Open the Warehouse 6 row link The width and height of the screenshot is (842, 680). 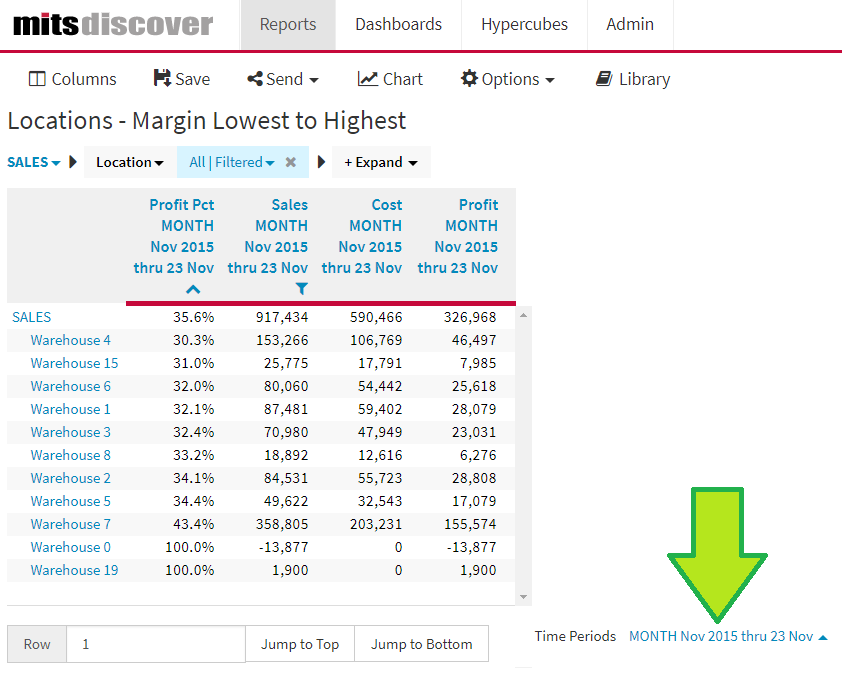(x=70, y=387)
